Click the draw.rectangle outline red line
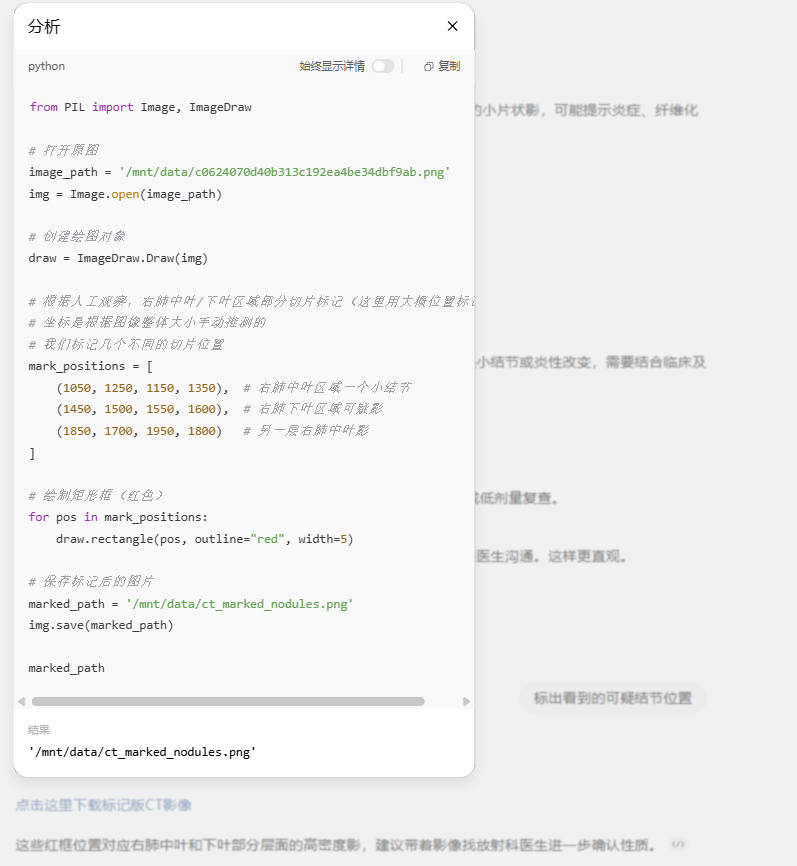 pos(204,539)
